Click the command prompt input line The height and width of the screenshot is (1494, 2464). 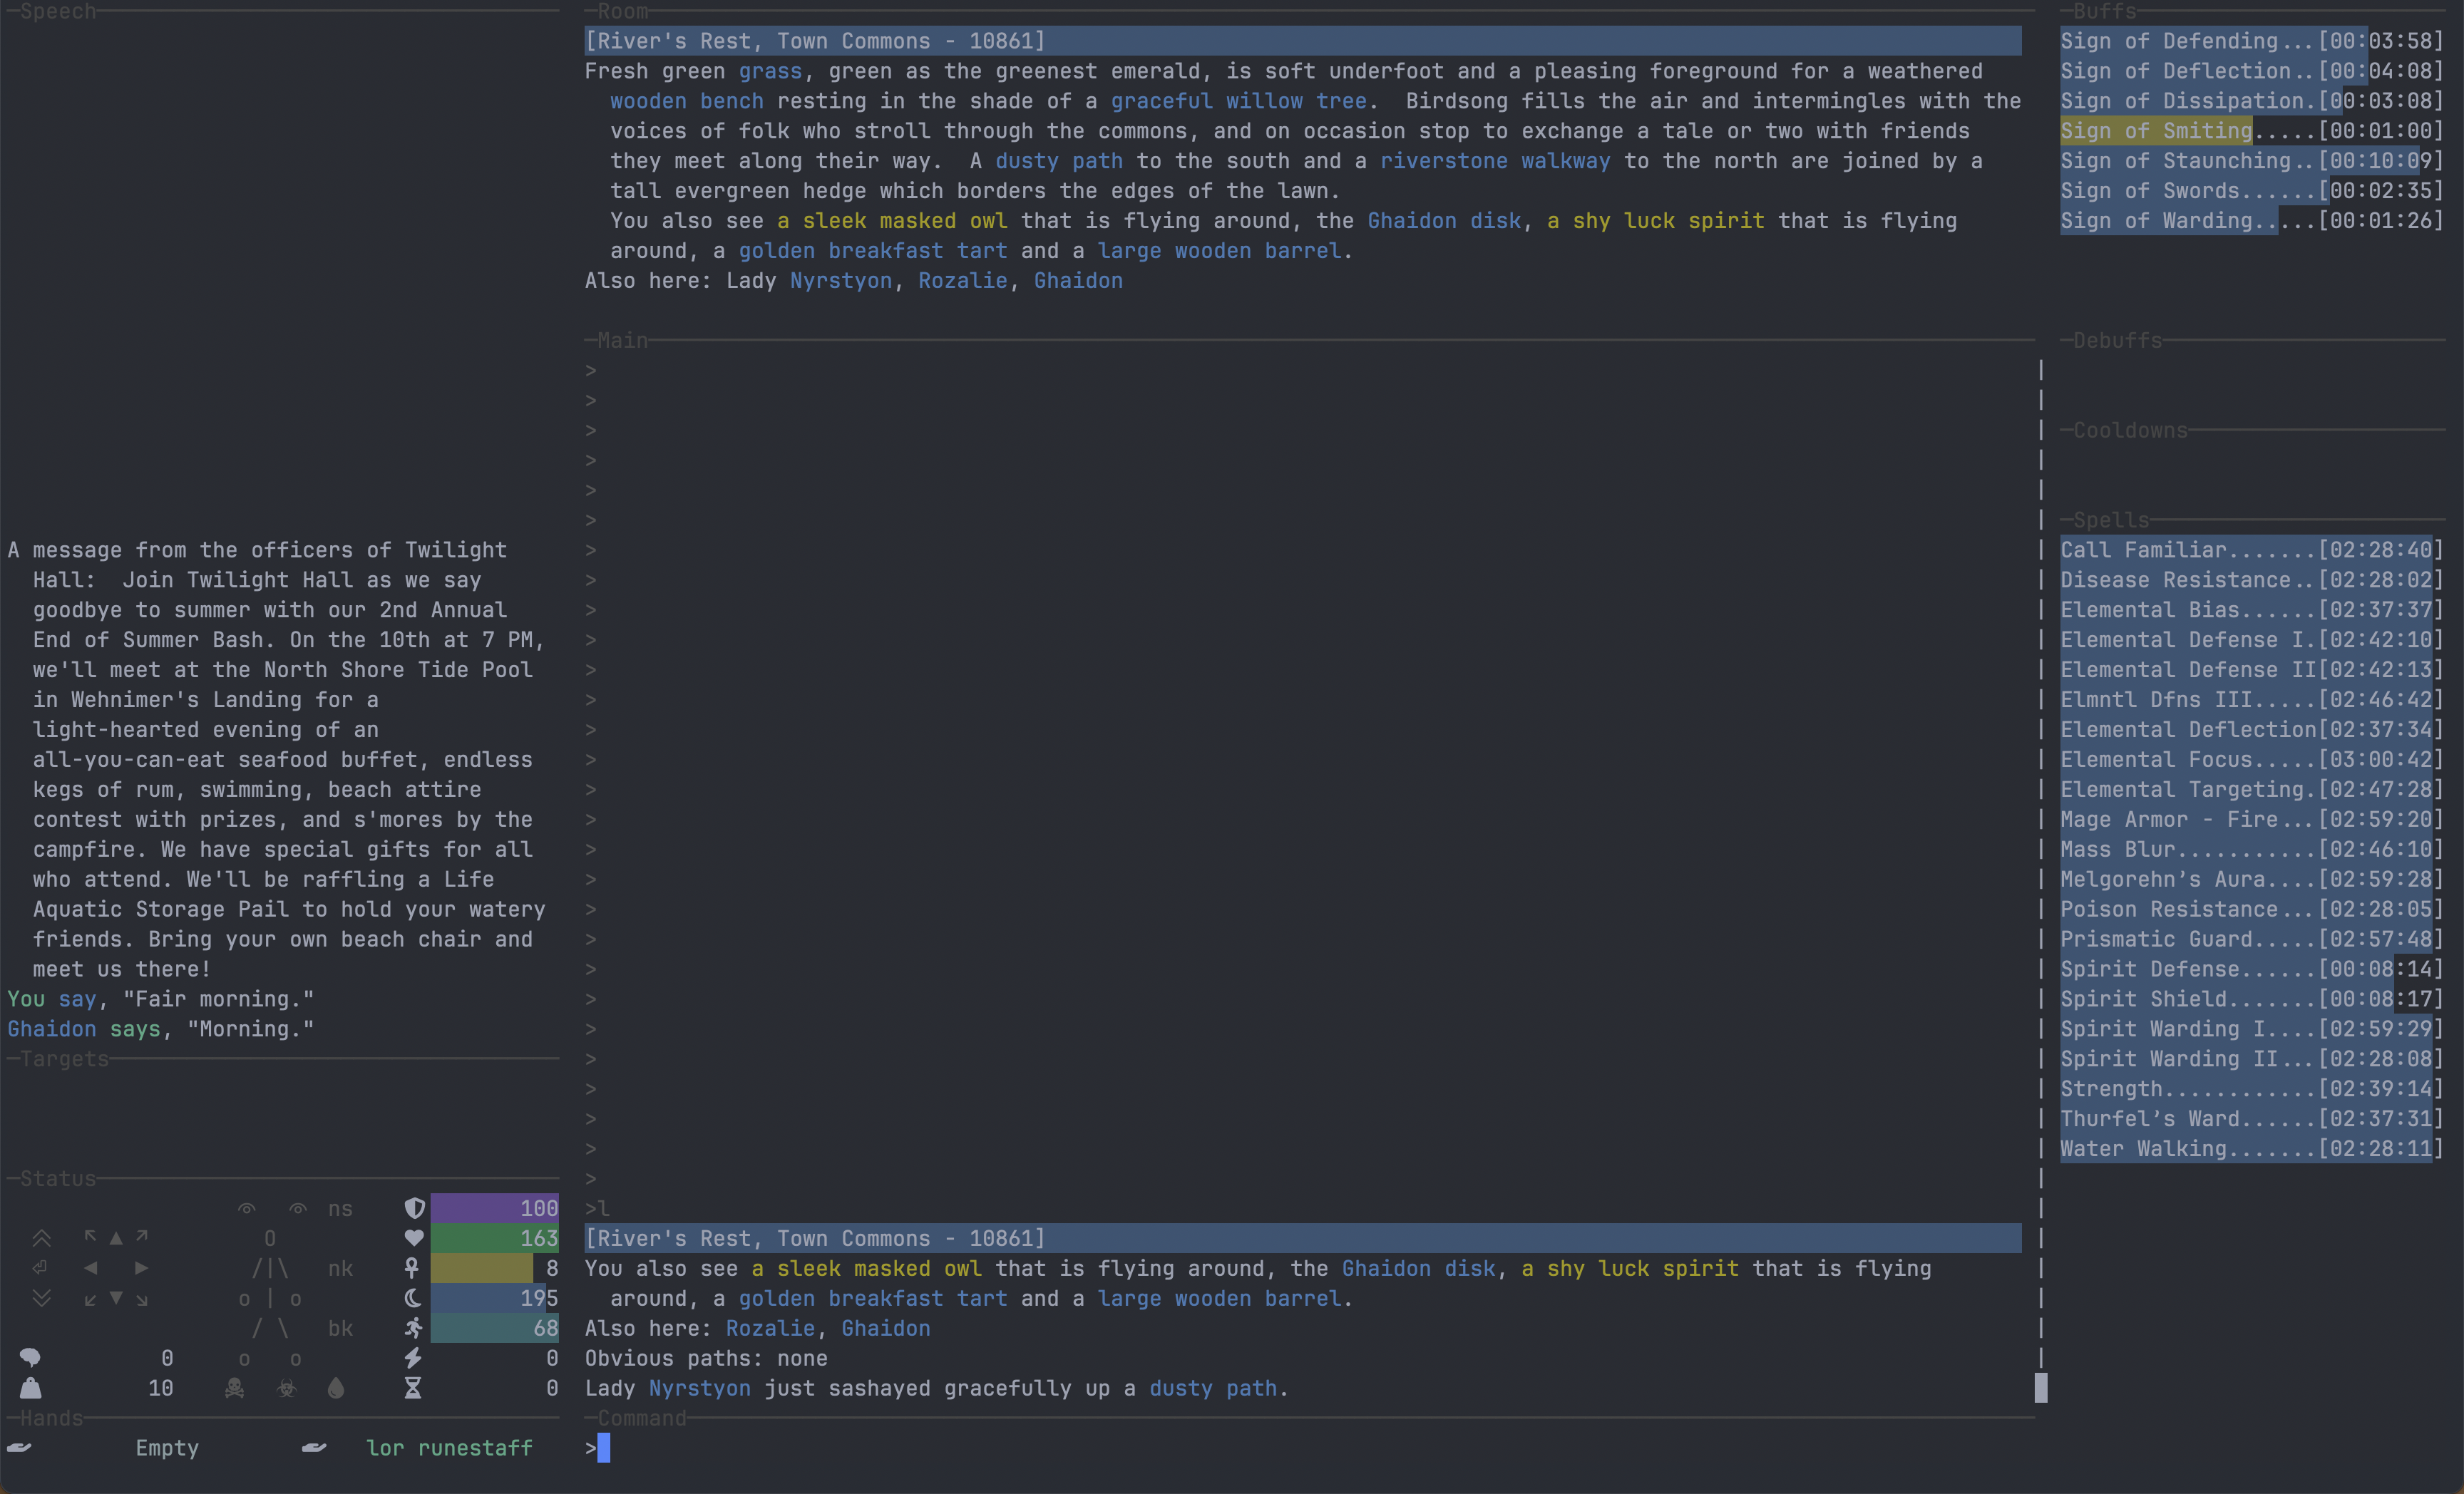point(1308,1448)
